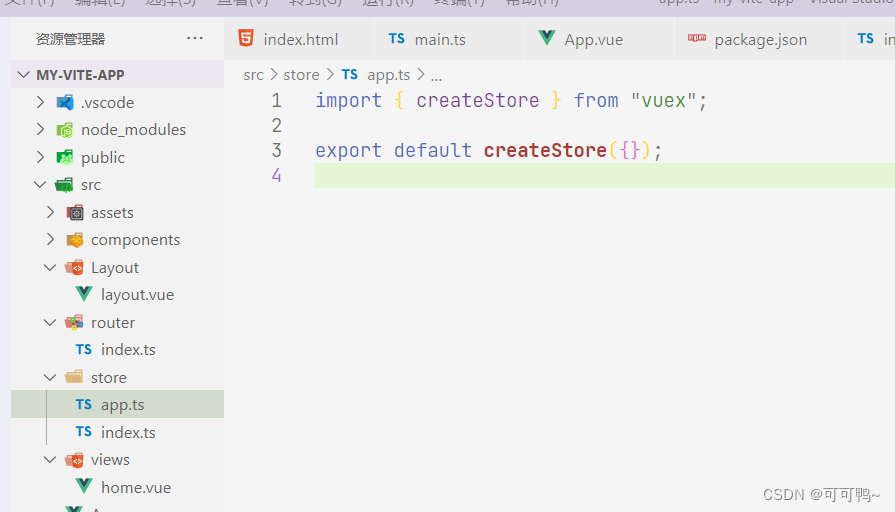
Task: Click the TS icon of store index.ts
Action: click(x=84, y=432)
